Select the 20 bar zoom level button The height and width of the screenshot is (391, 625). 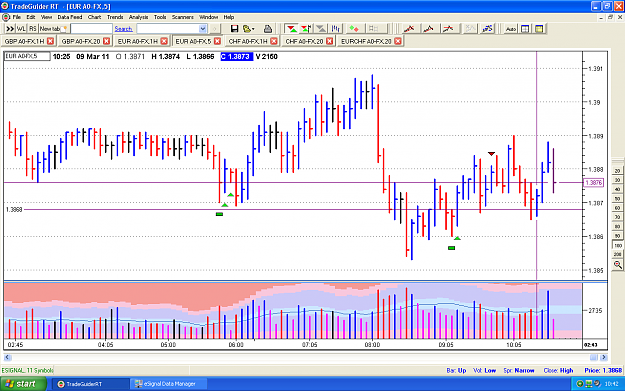[x=618, y=171]
